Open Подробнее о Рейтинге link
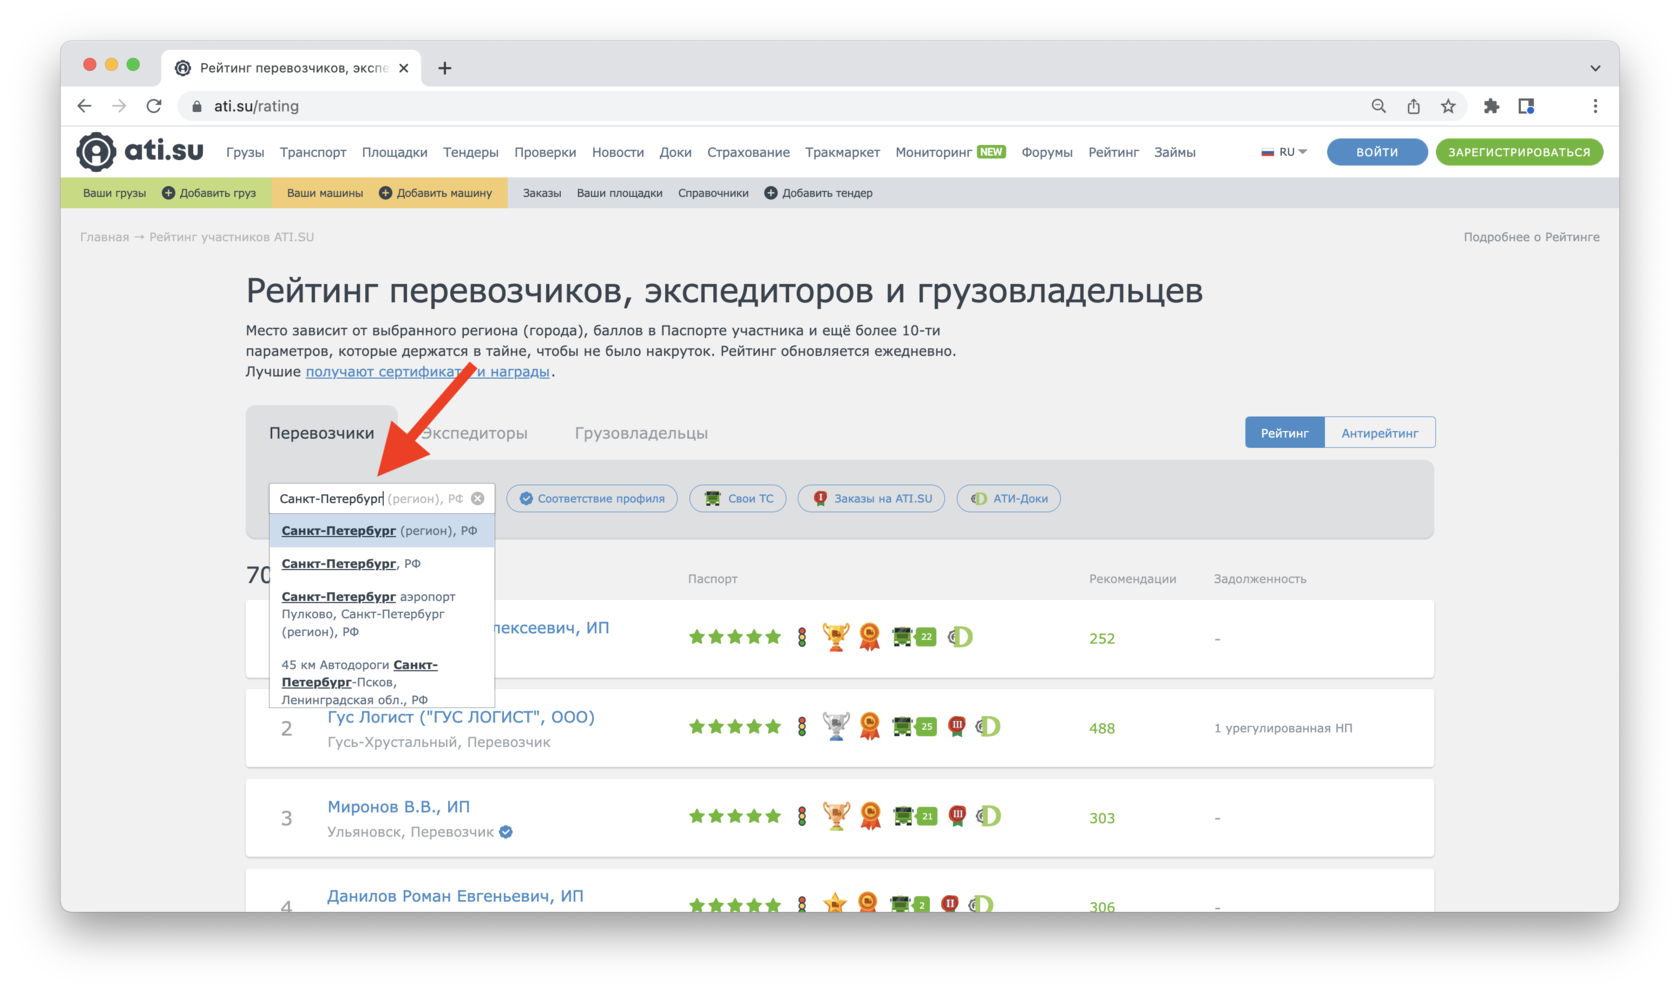The width and height of the screenshot is (1680, 992). (1531, 237)
